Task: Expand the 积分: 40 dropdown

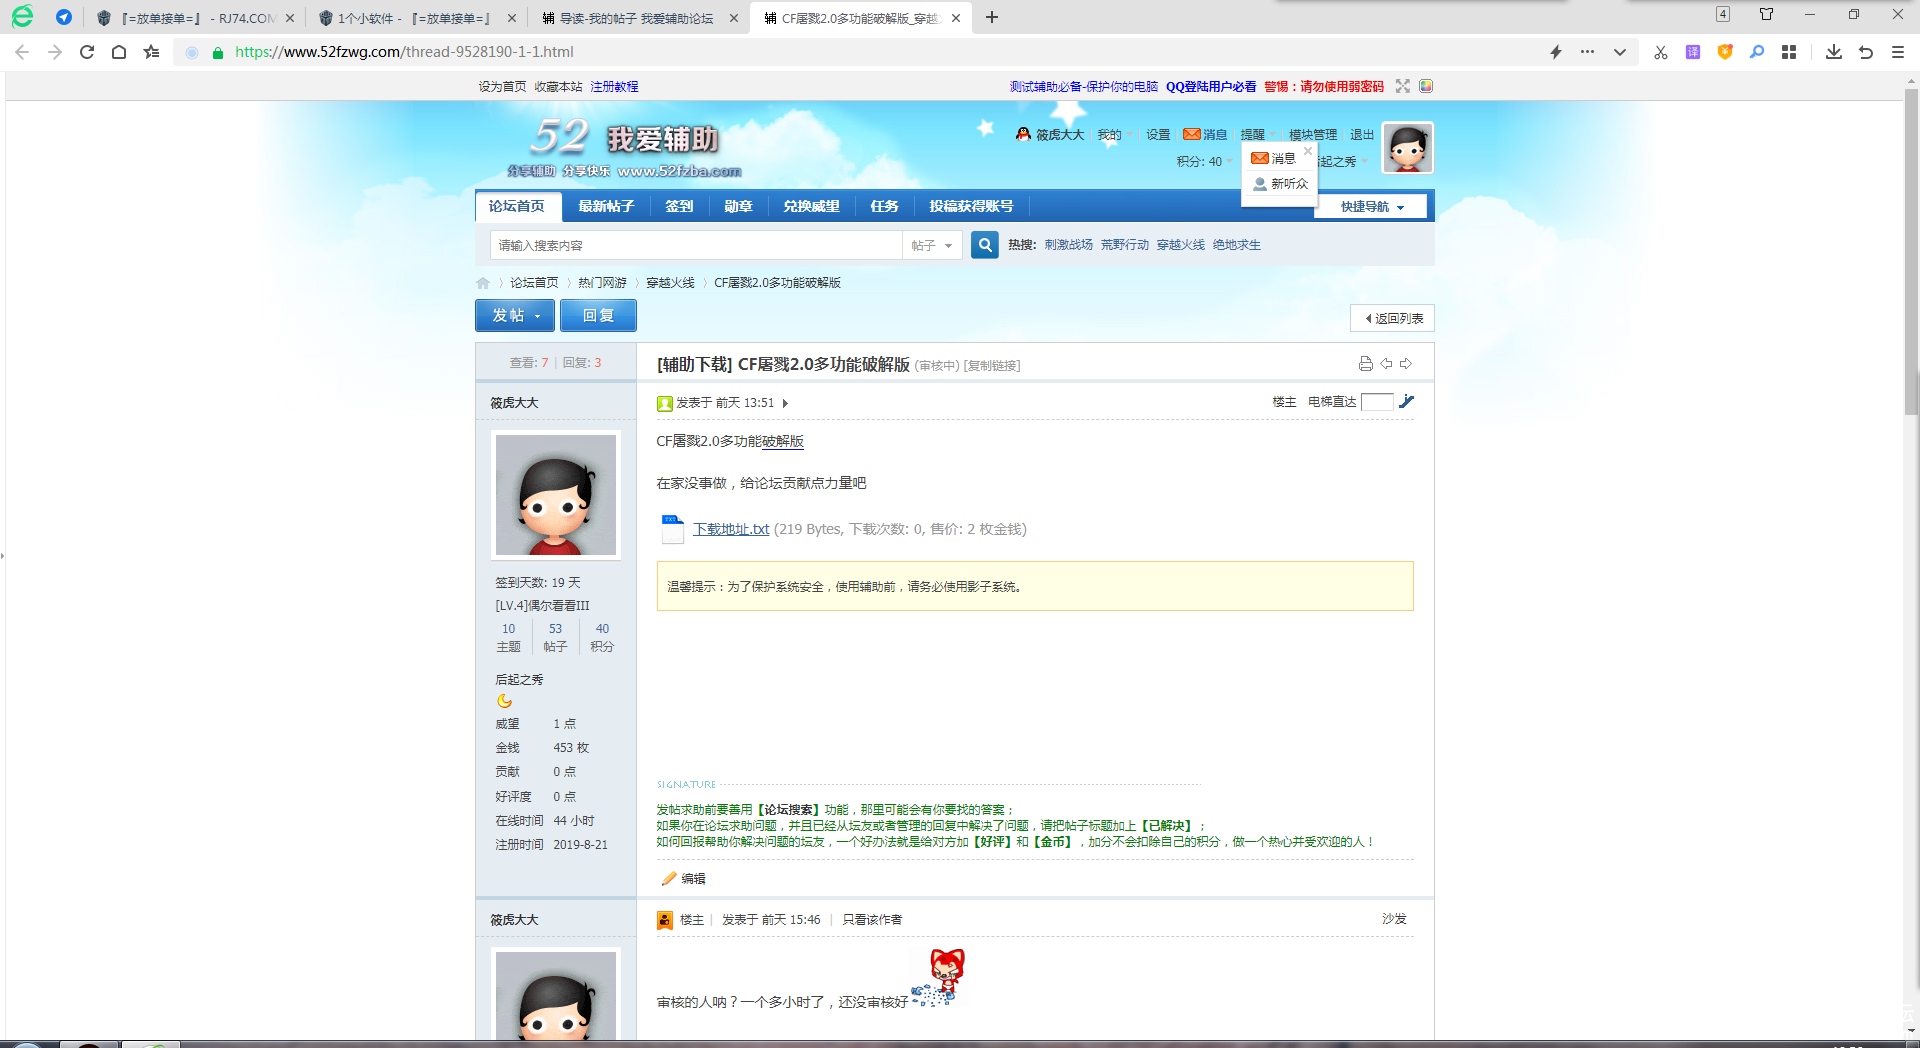Action: (x=1204, y=161)
